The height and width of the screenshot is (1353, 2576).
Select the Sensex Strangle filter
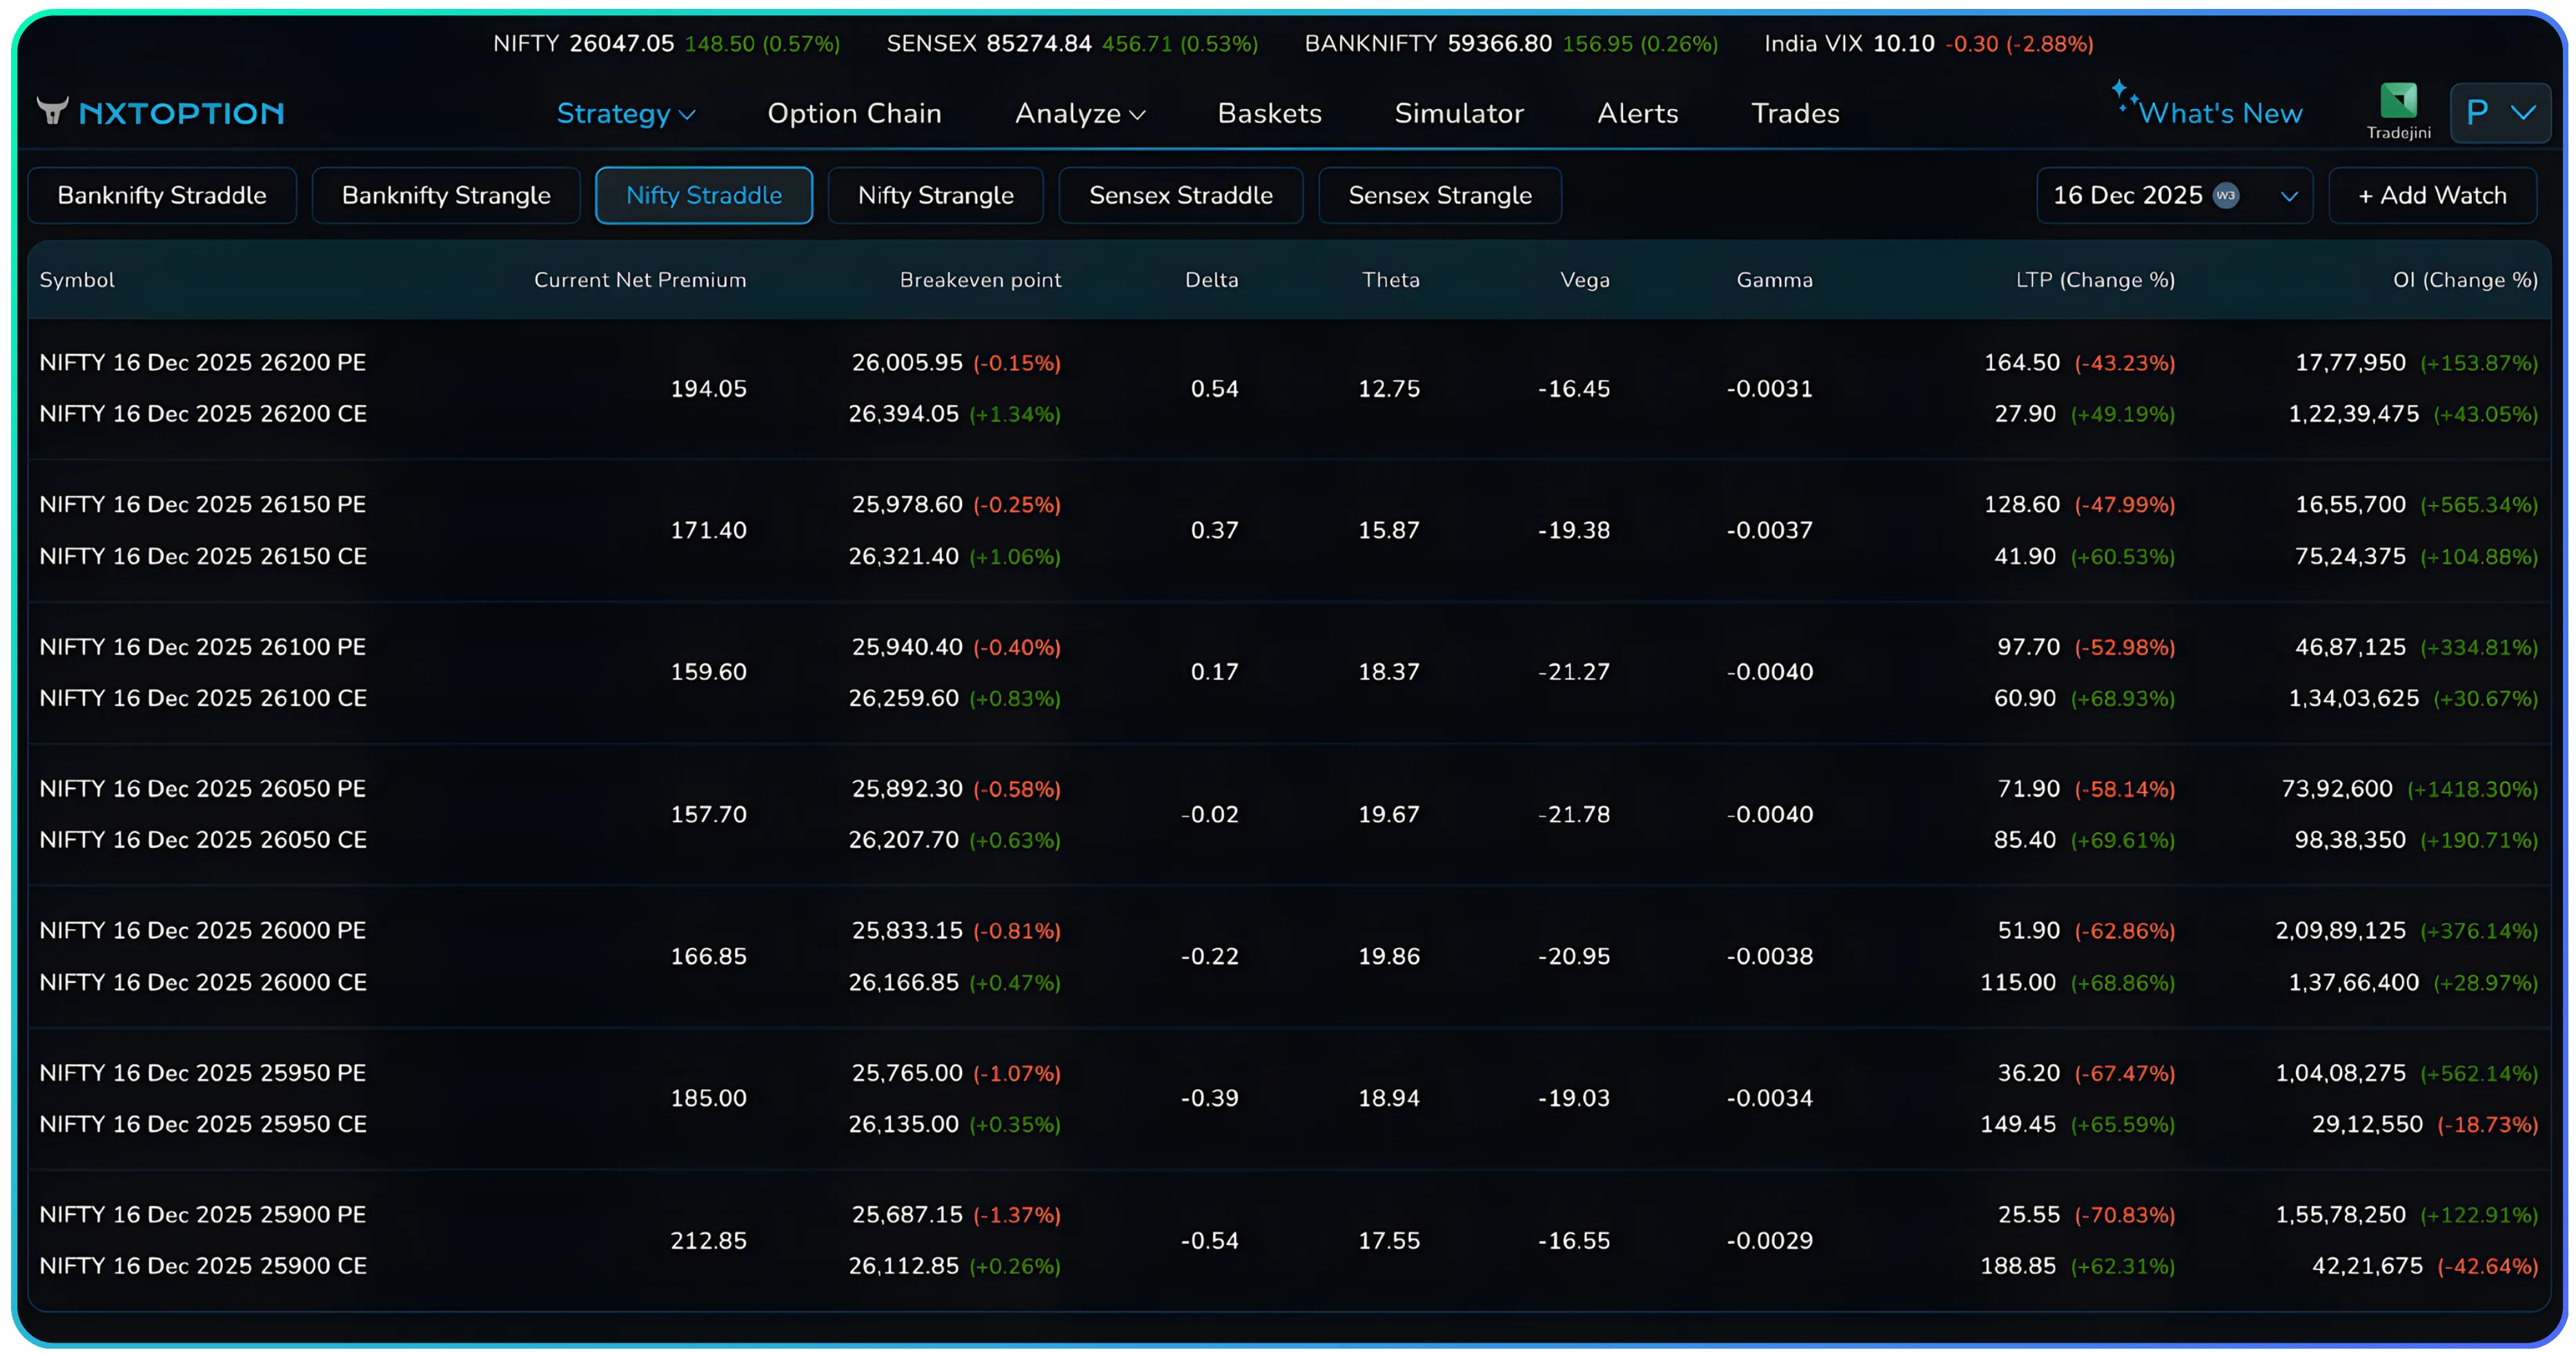(x=1440, y=195)
